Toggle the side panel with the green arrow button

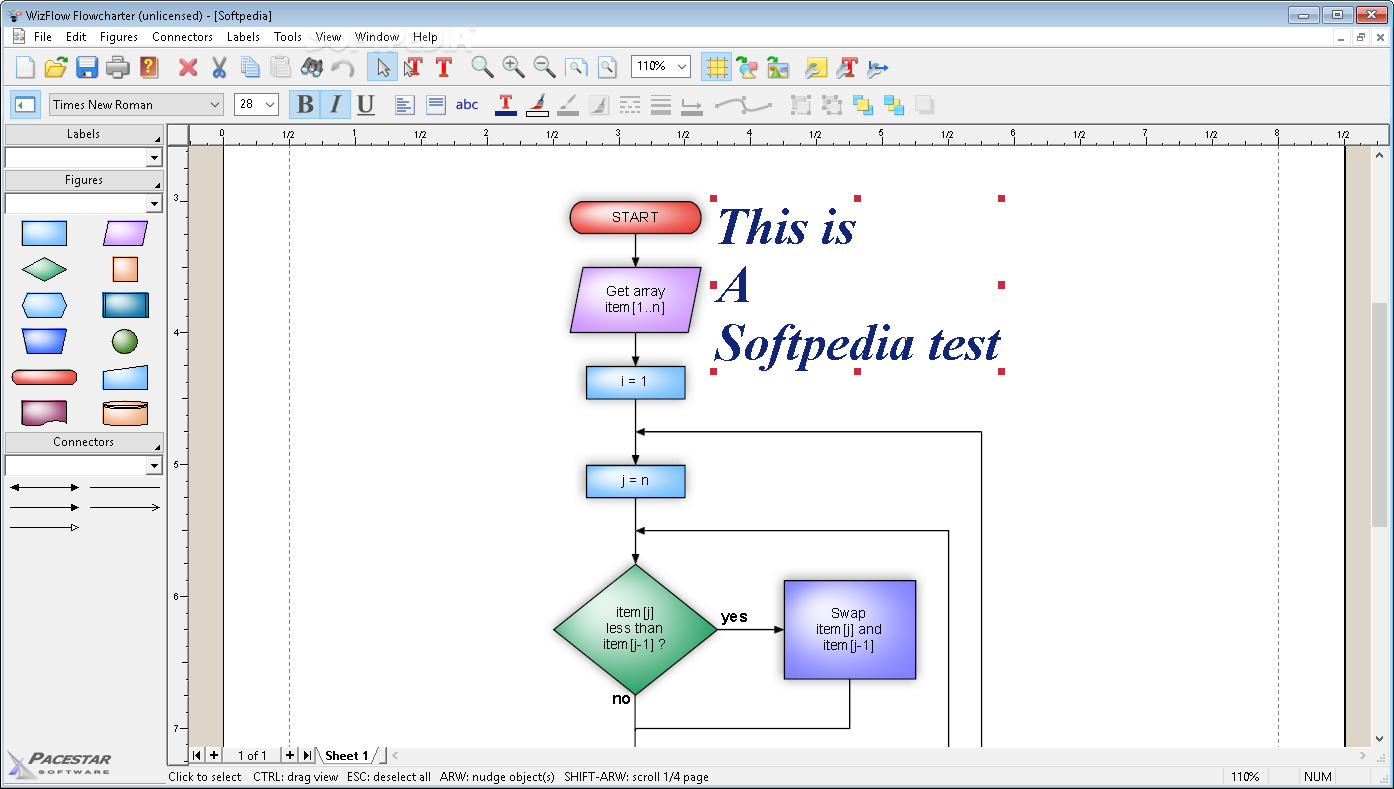(x=26, y=105)
